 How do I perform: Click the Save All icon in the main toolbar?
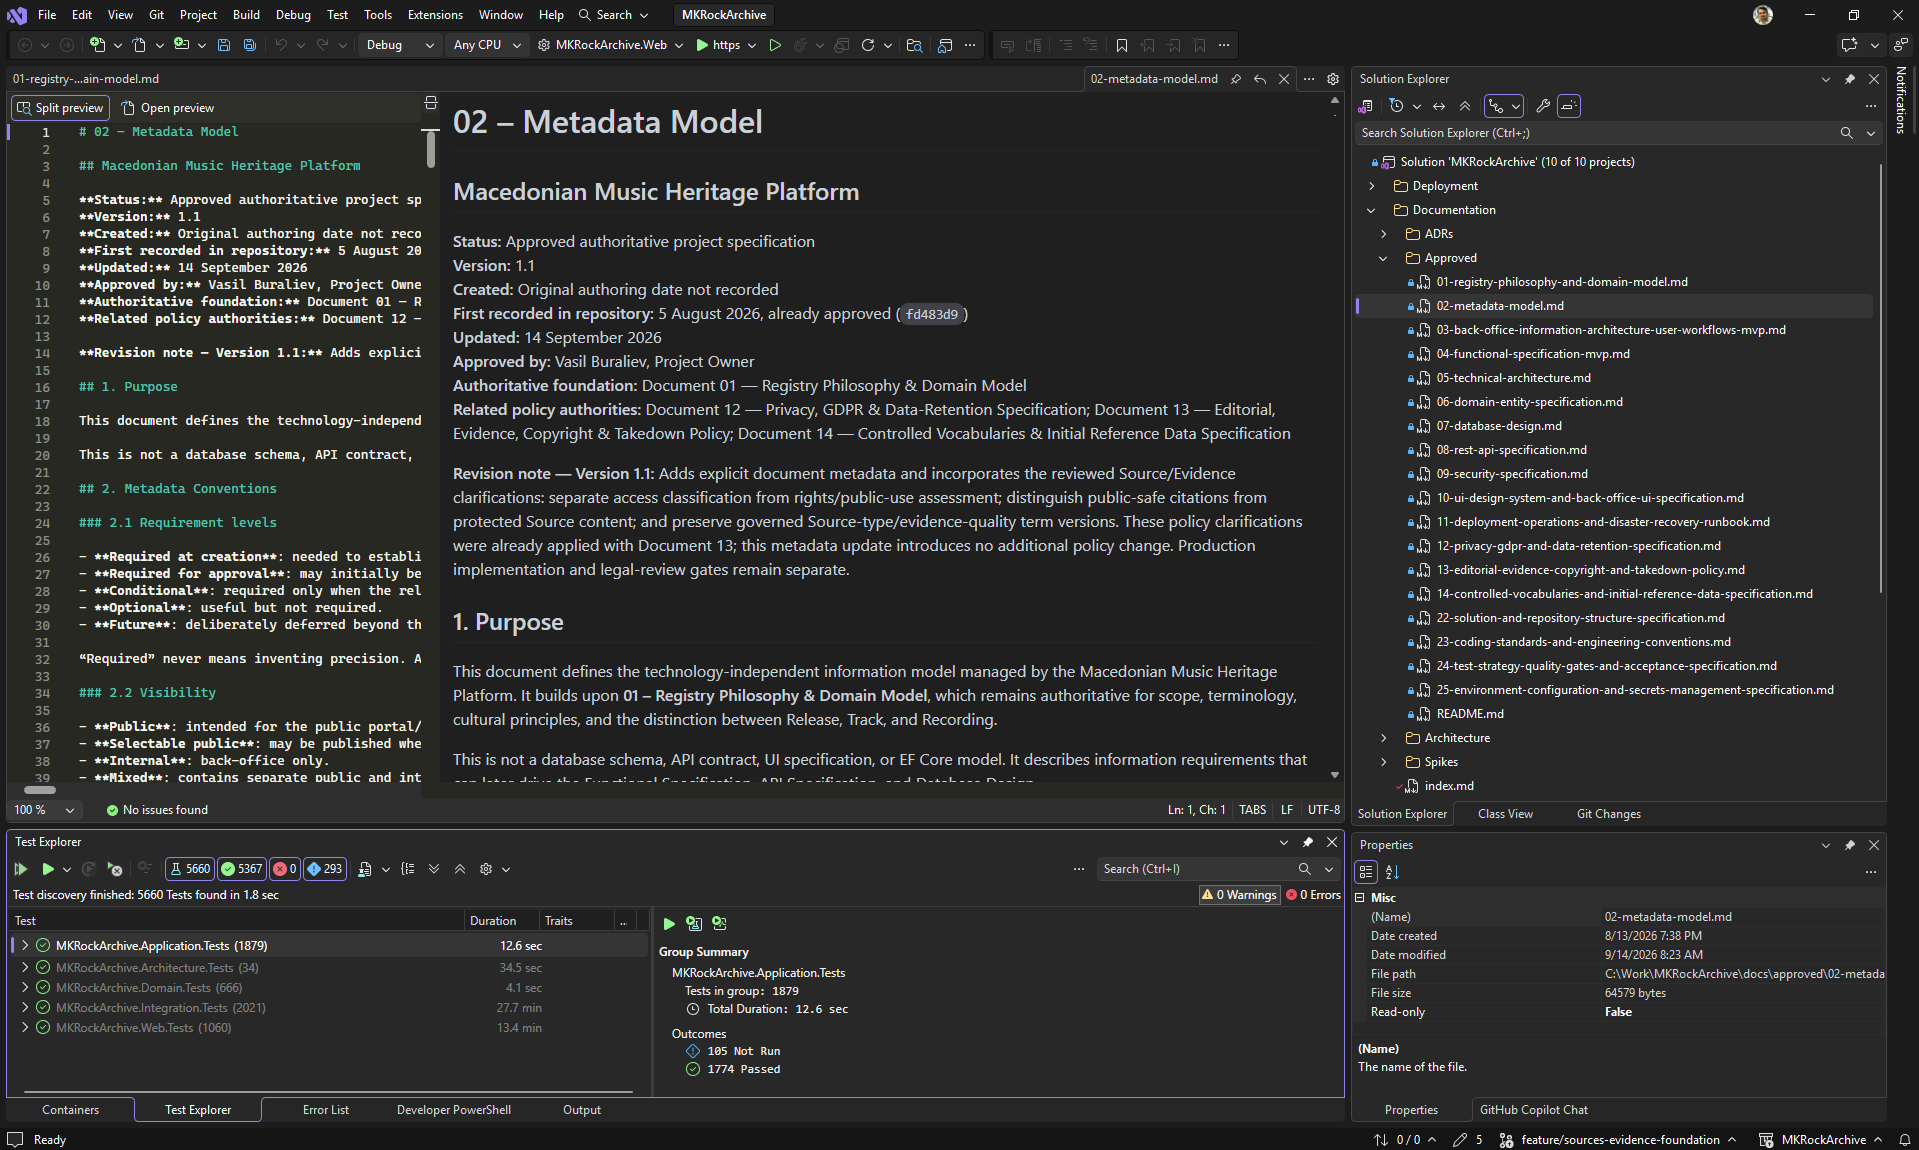pos(250,45)
